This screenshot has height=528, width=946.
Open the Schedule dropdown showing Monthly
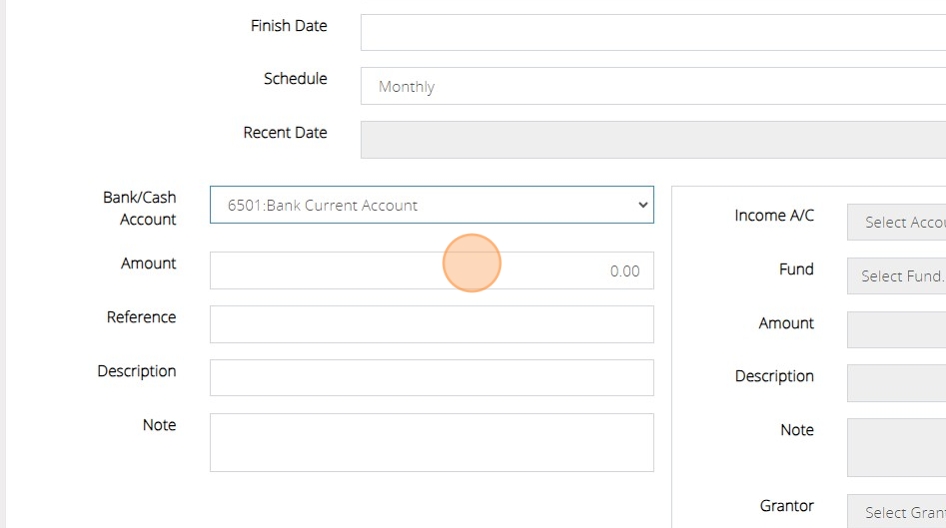[652, 86]
